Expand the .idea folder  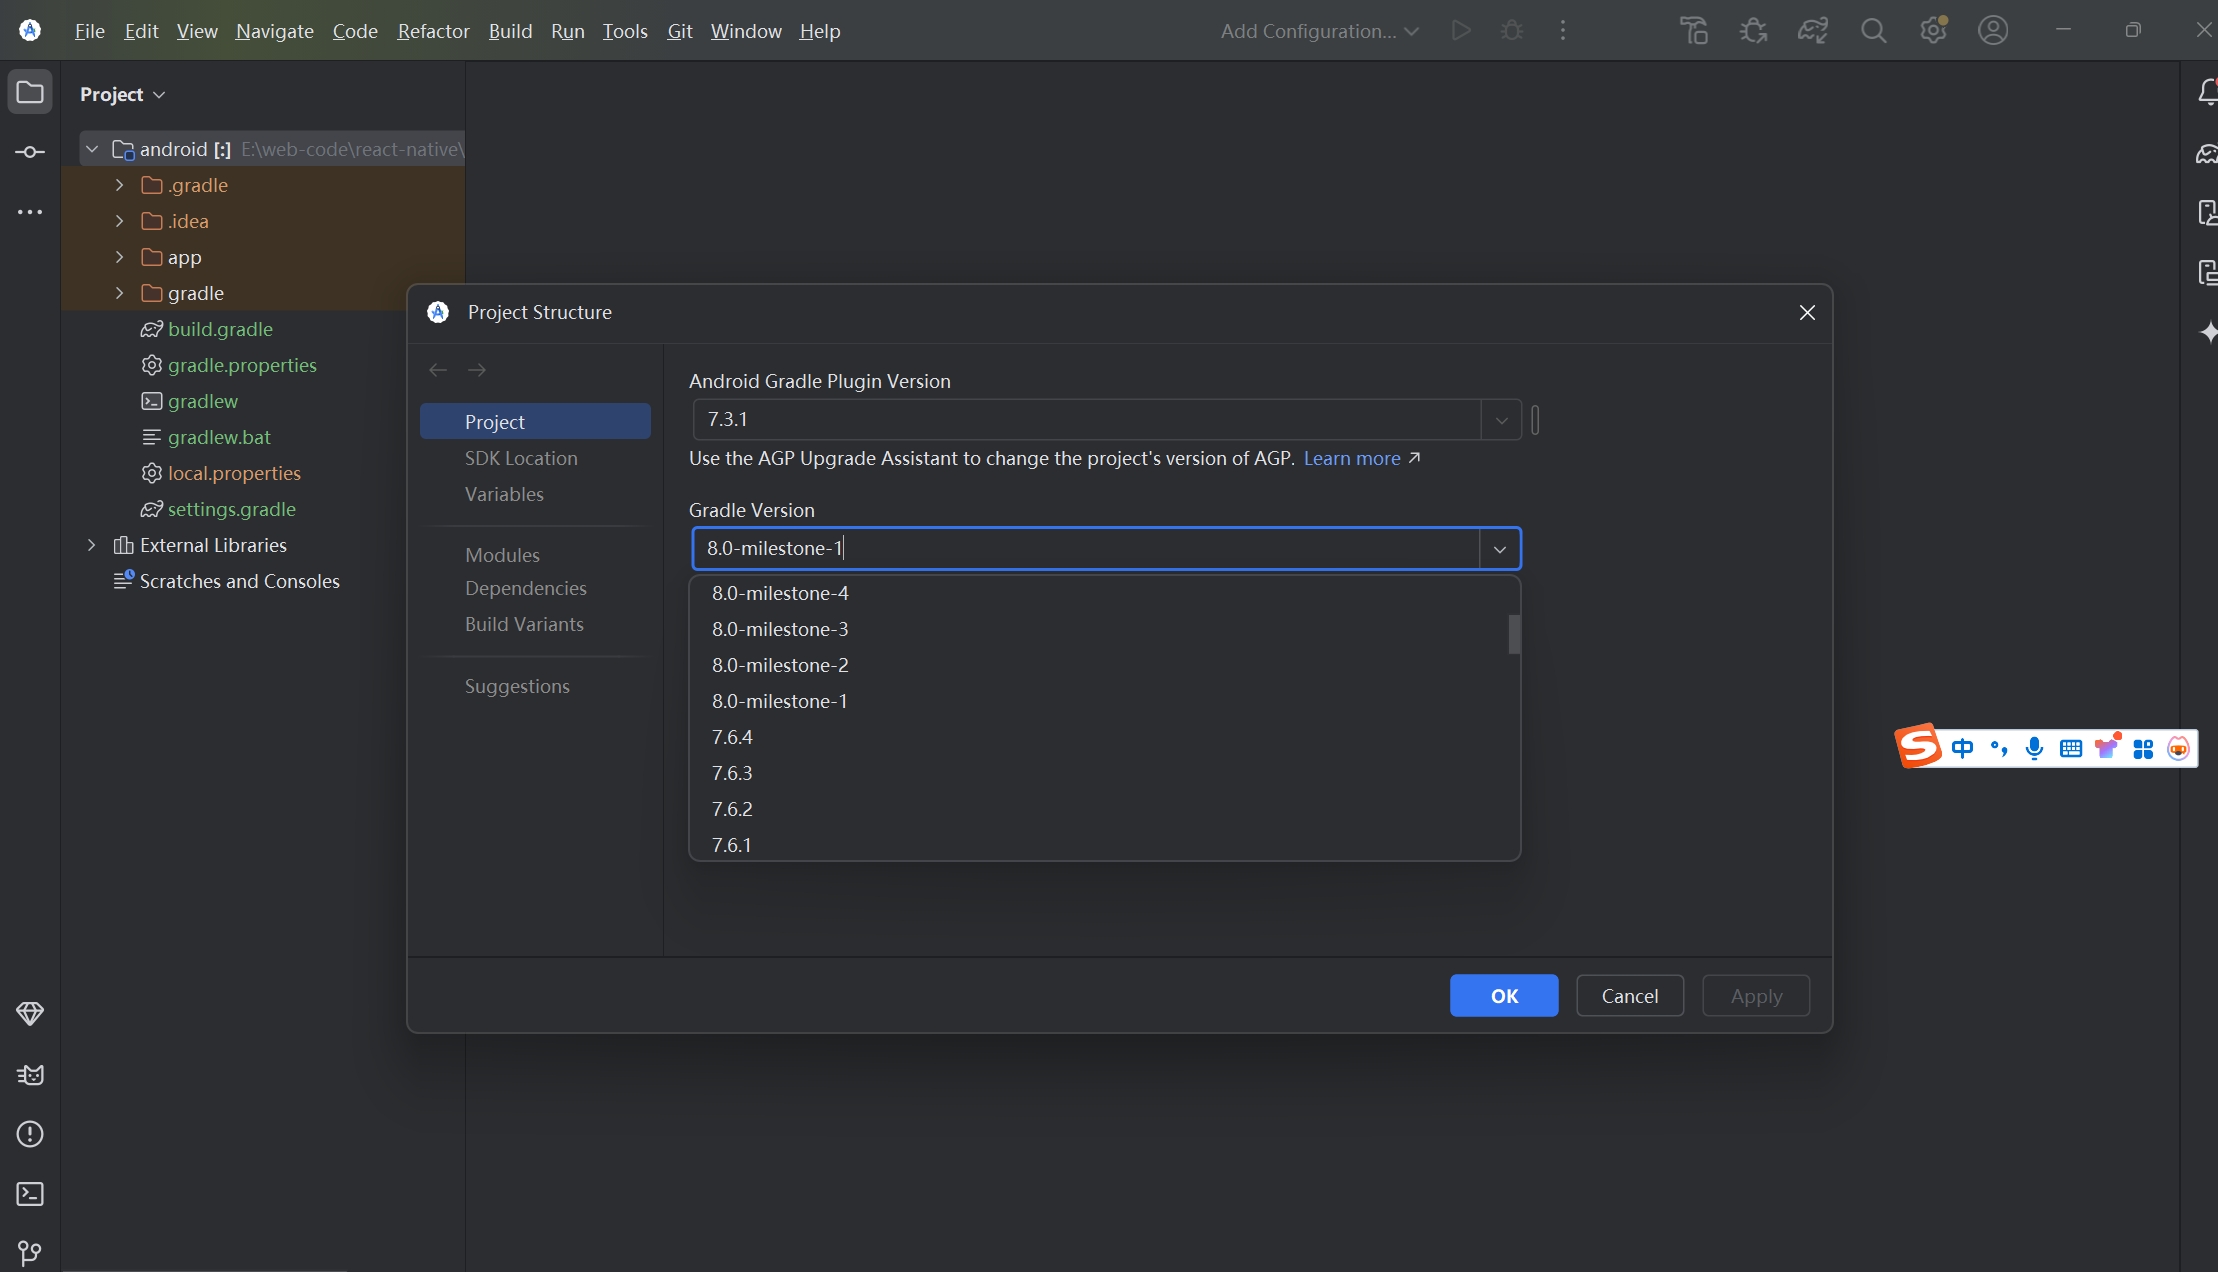(x=120, y=221)
